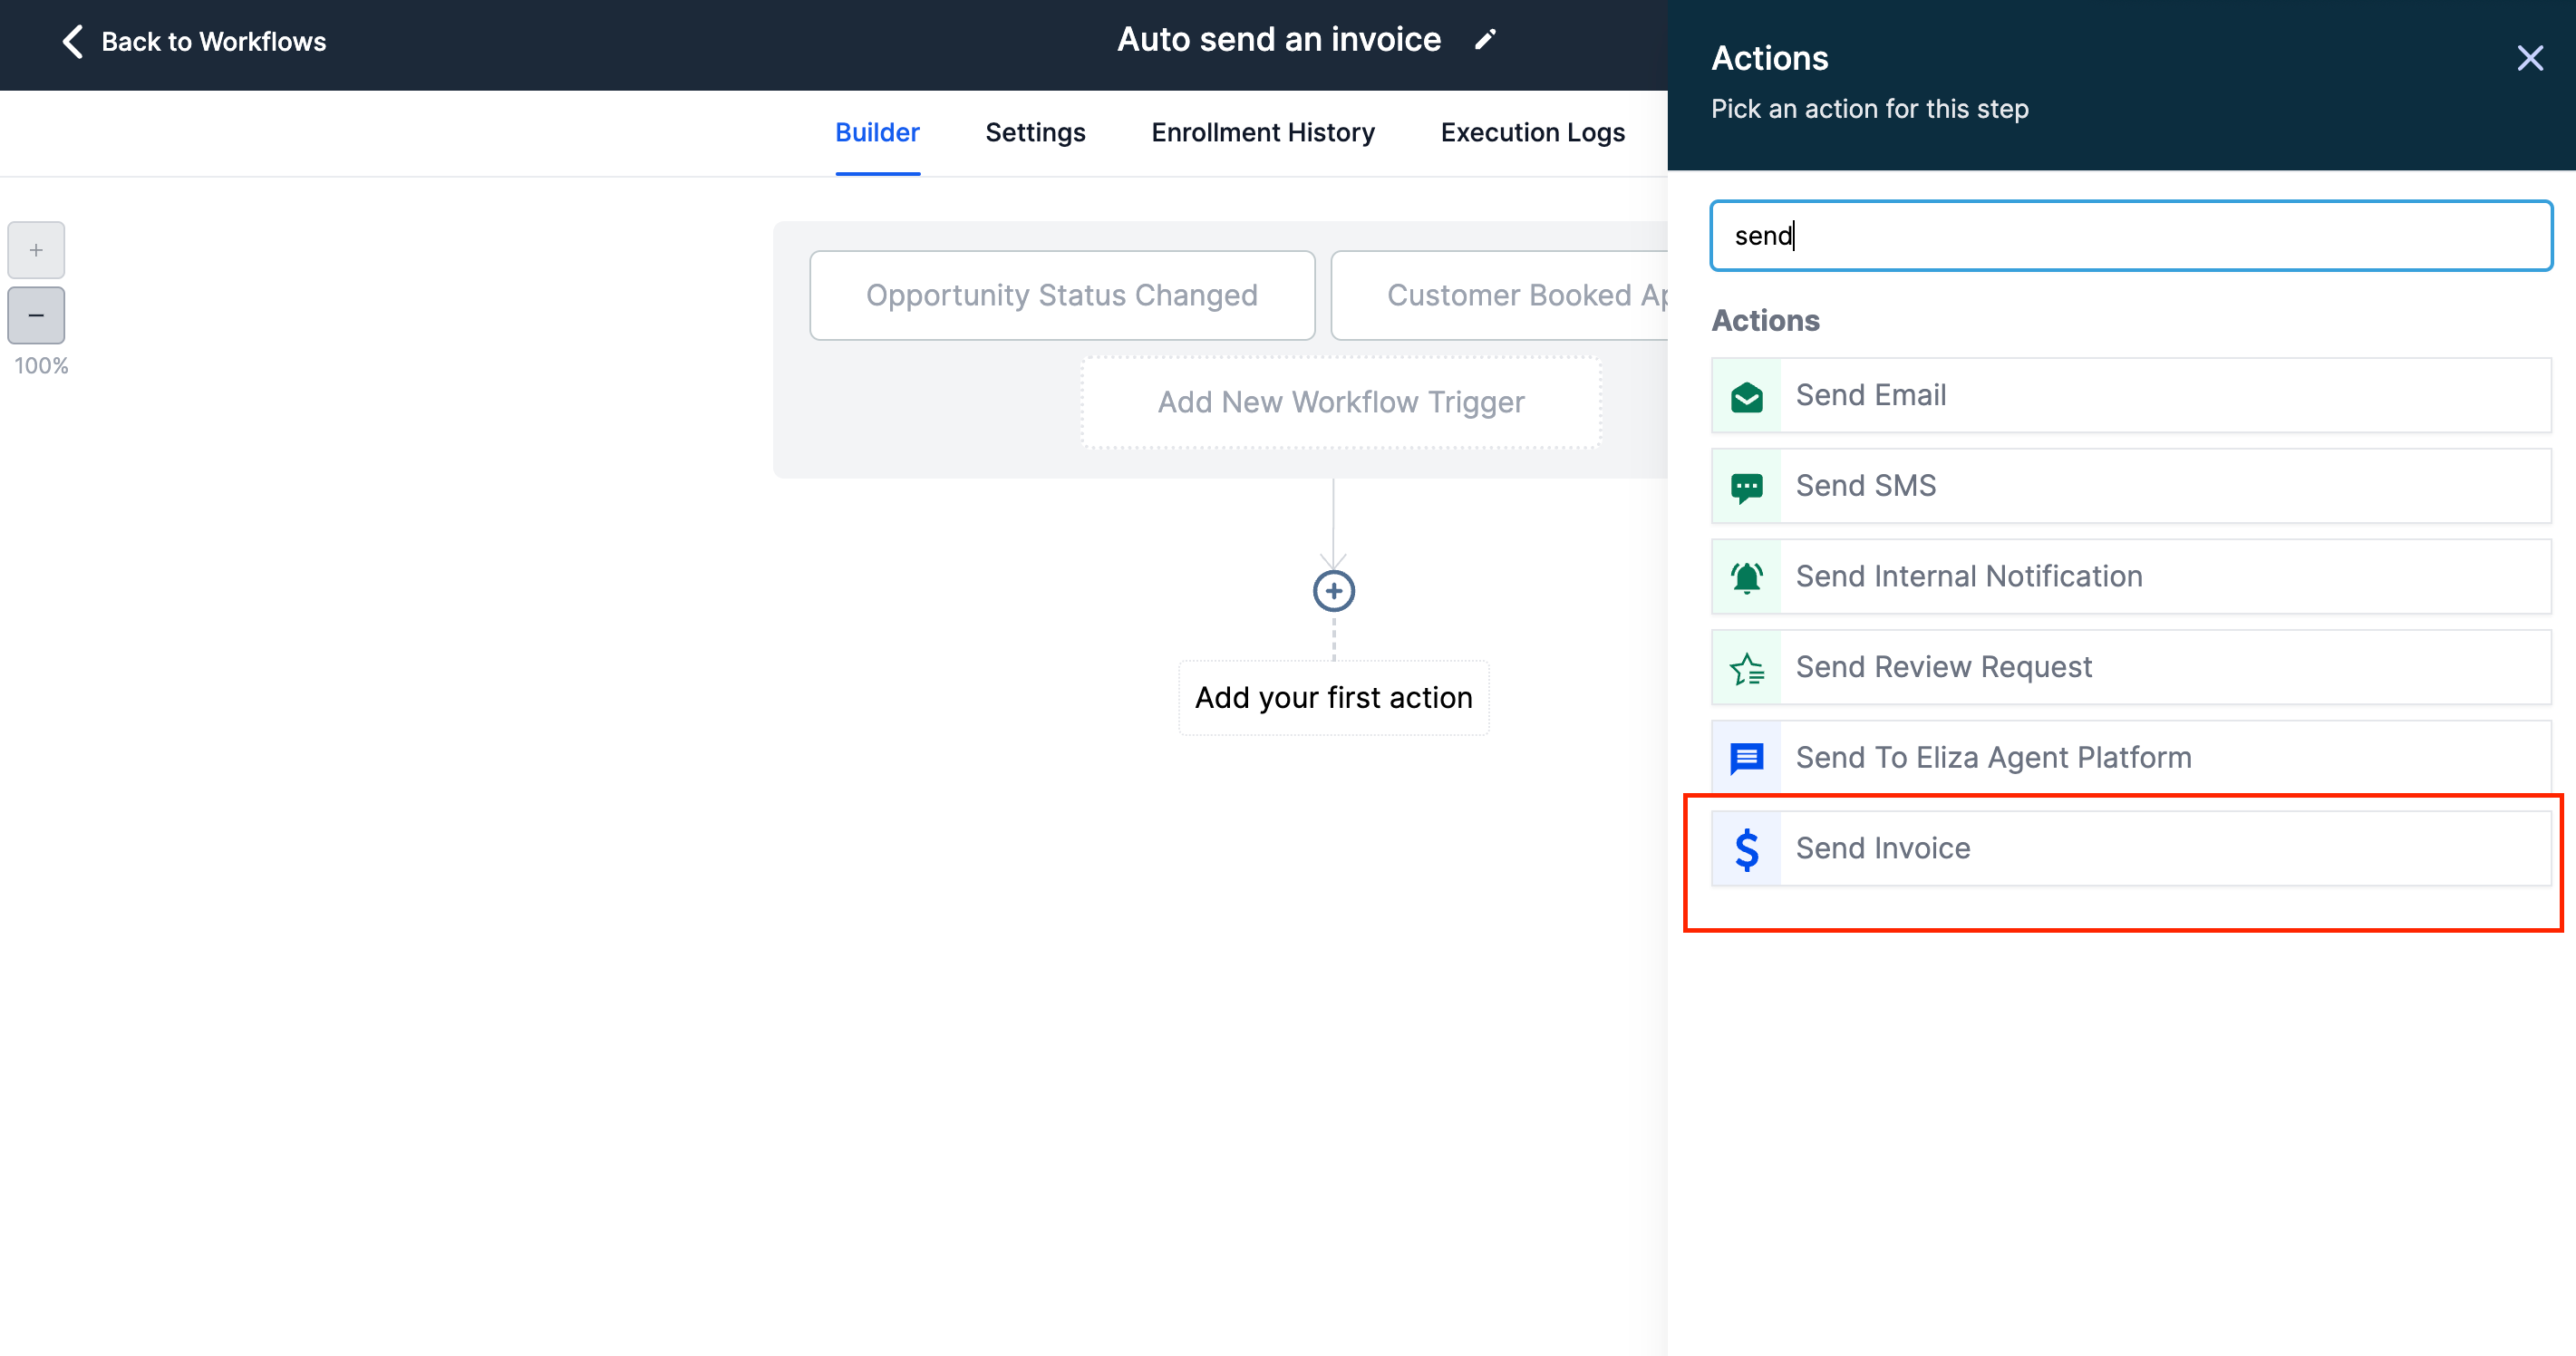Click the Eliza Agent Platform message icon

pyautogui.click(x=1746, y=758)
